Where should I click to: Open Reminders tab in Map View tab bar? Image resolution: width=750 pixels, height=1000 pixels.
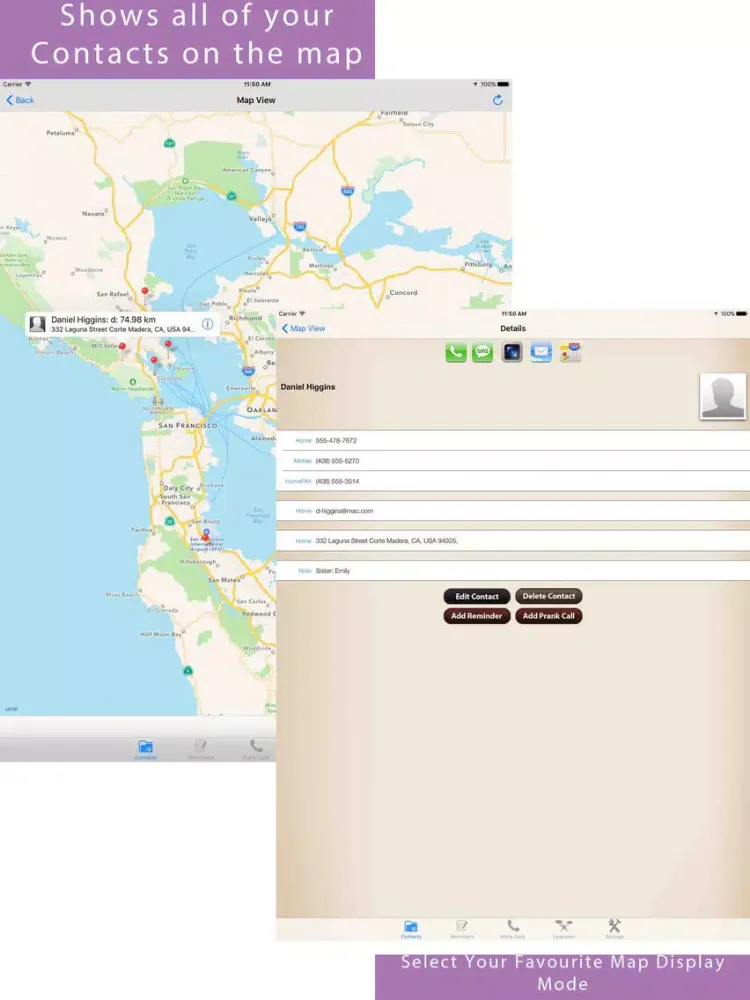(x=200, y=749)
